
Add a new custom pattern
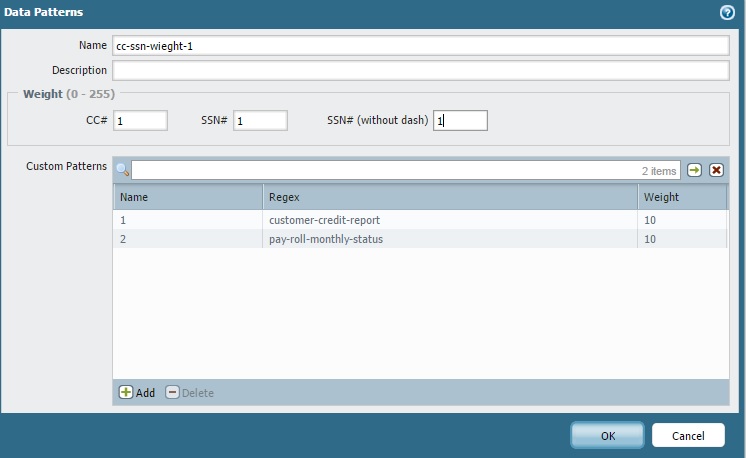137,392
